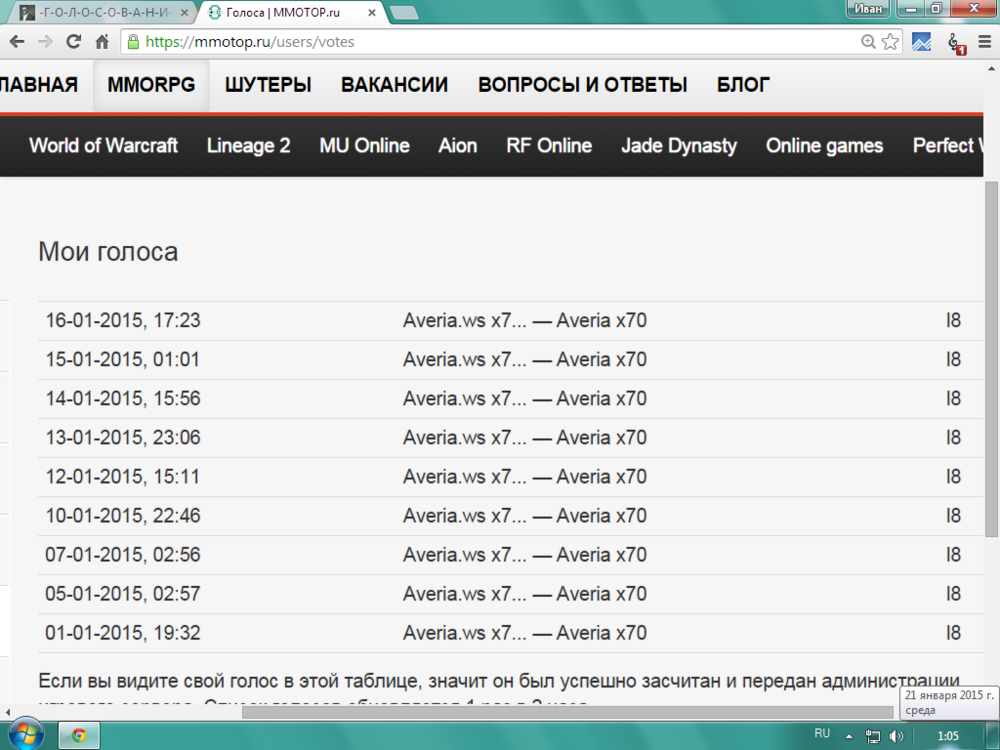
Task: Click the blue chart extension icon
Action: pyautogui.click(x=922, y=42)
